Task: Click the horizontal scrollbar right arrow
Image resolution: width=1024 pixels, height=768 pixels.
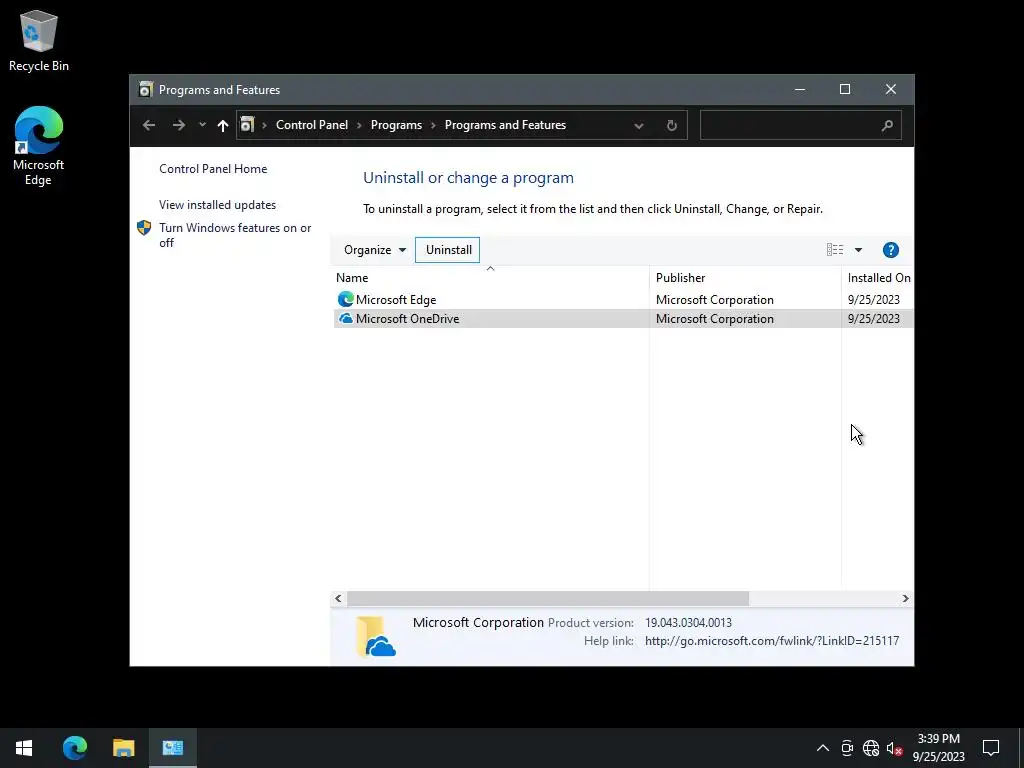Action: [x=905, y=598]
